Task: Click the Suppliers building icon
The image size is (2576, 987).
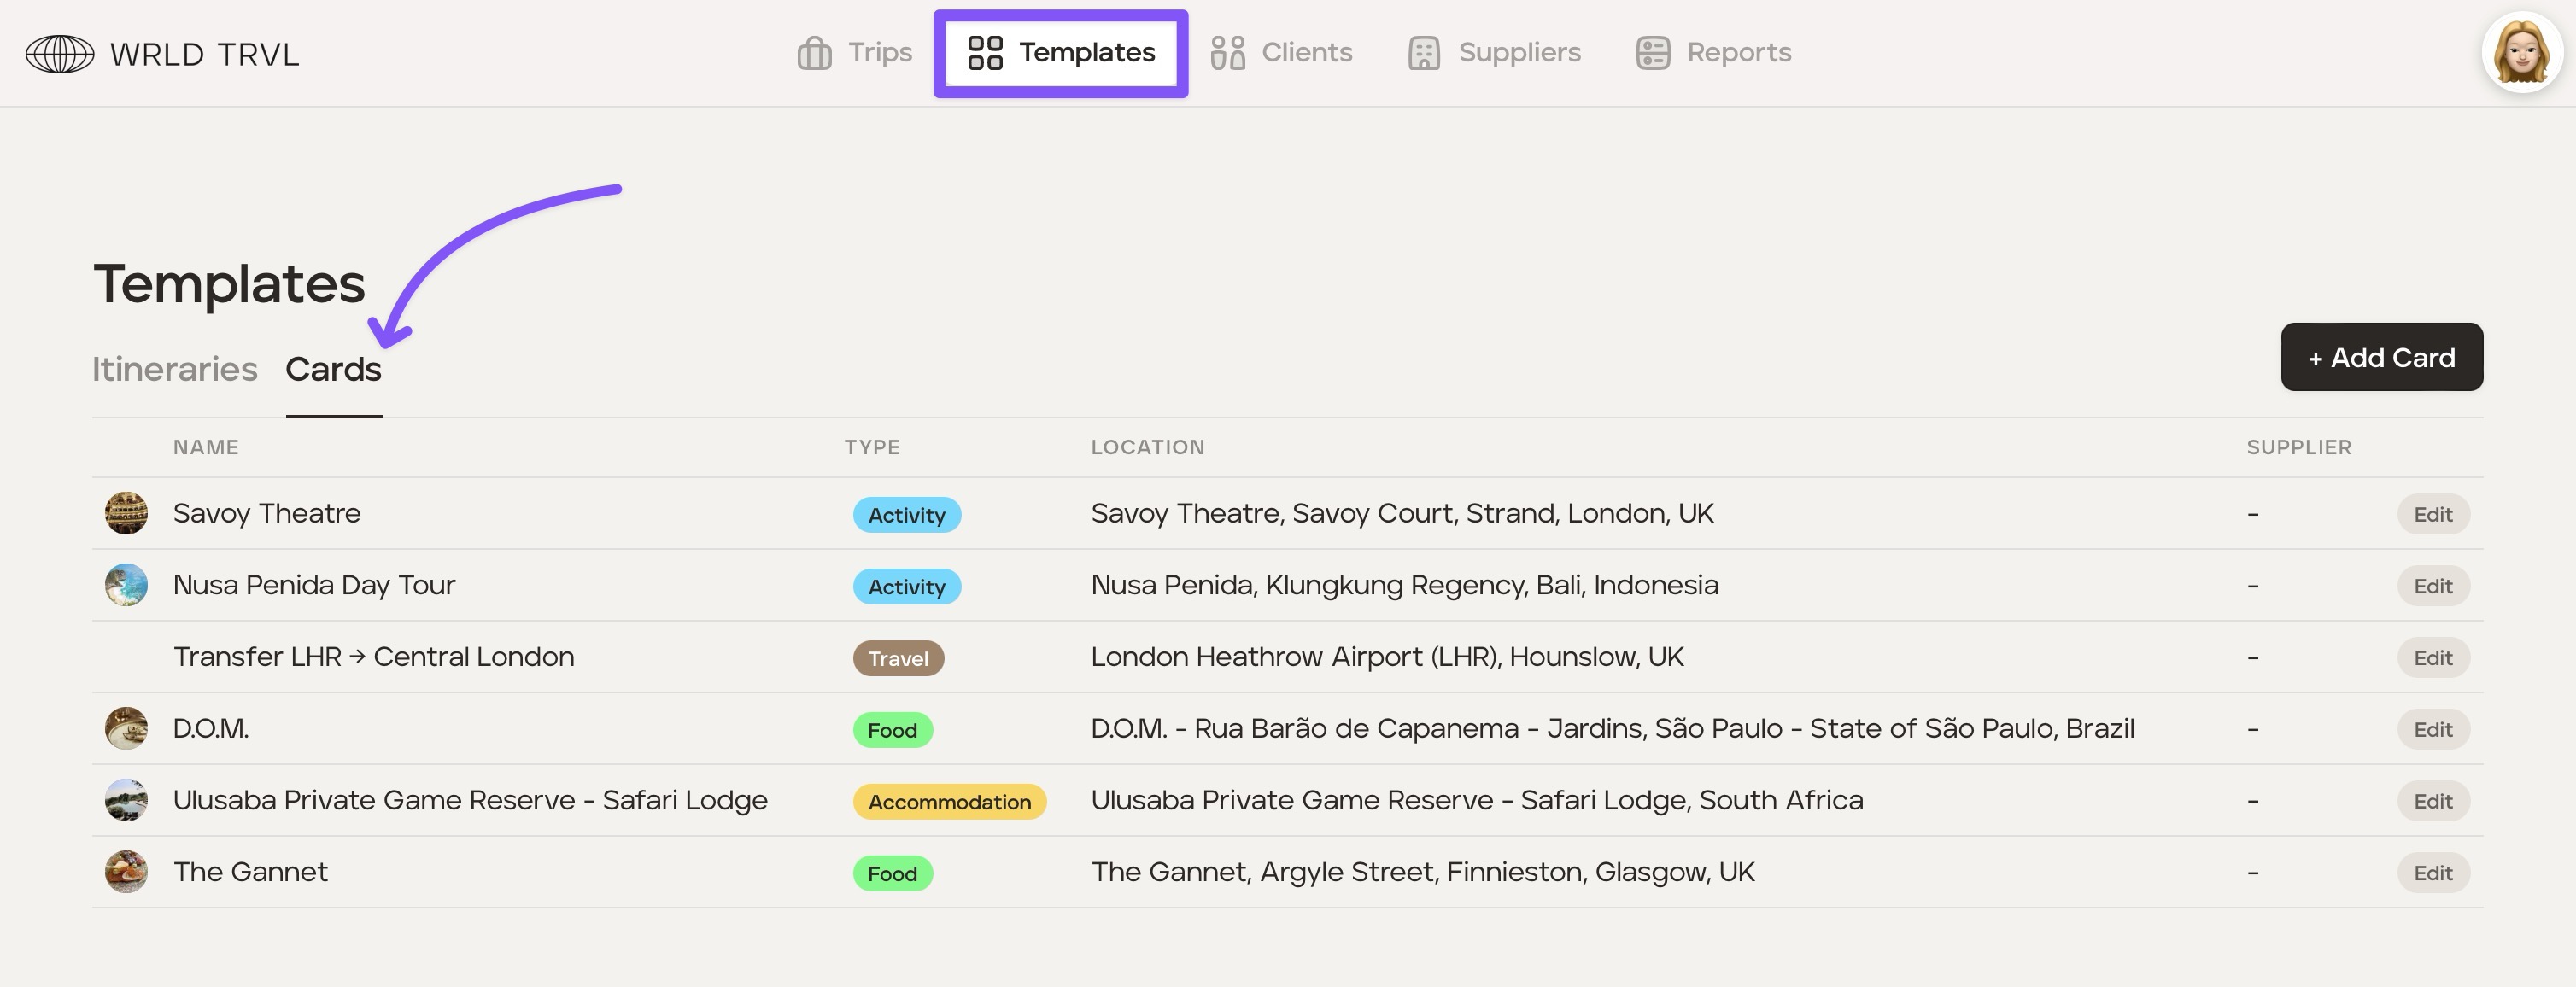Action: 1424,53
